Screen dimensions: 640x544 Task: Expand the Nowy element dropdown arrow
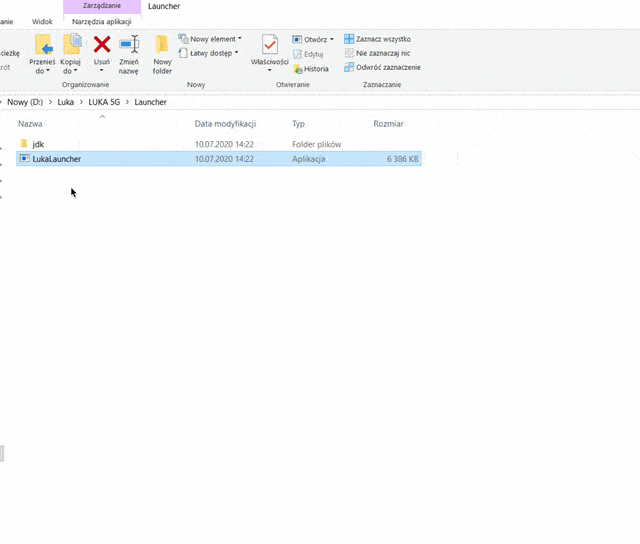point(240,38)
